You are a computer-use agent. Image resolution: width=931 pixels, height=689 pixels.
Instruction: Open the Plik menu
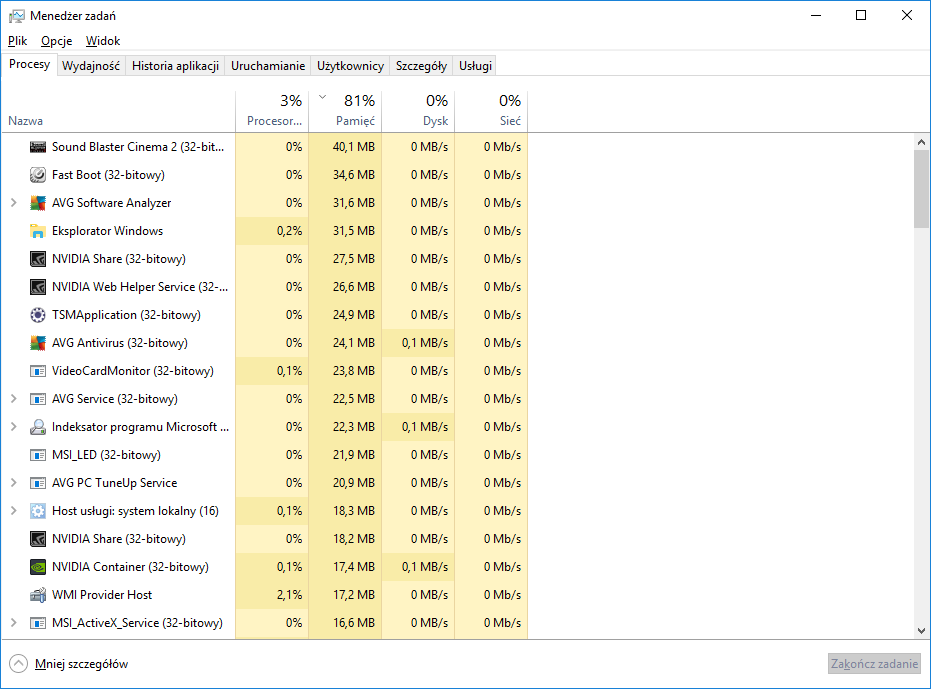coord(18,41)
